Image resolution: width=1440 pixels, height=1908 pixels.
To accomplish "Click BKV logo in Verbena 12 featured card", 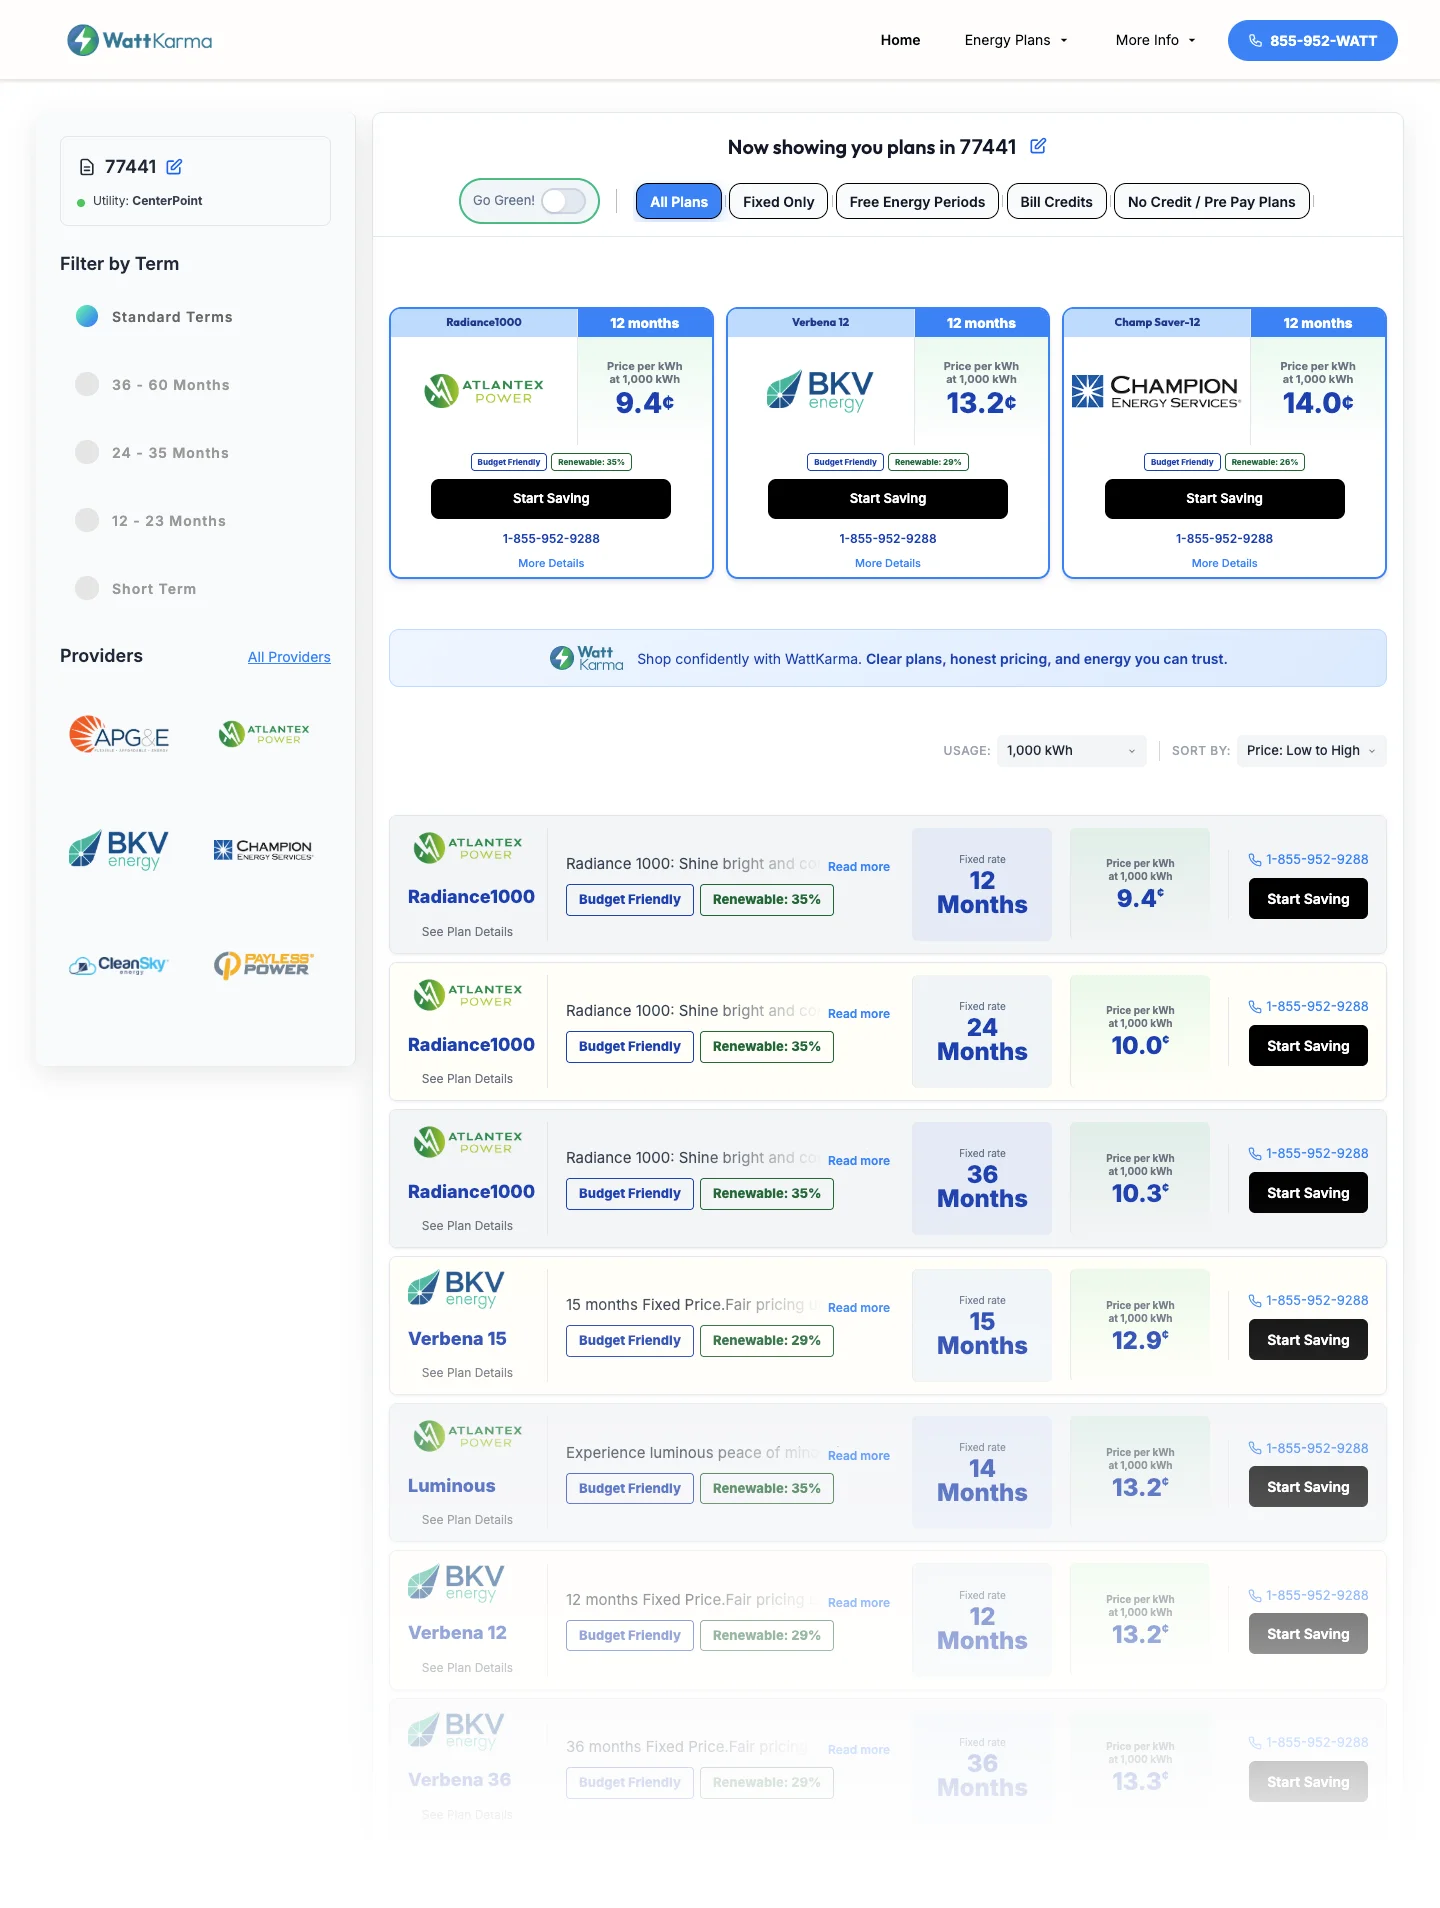I will point(820,391).
